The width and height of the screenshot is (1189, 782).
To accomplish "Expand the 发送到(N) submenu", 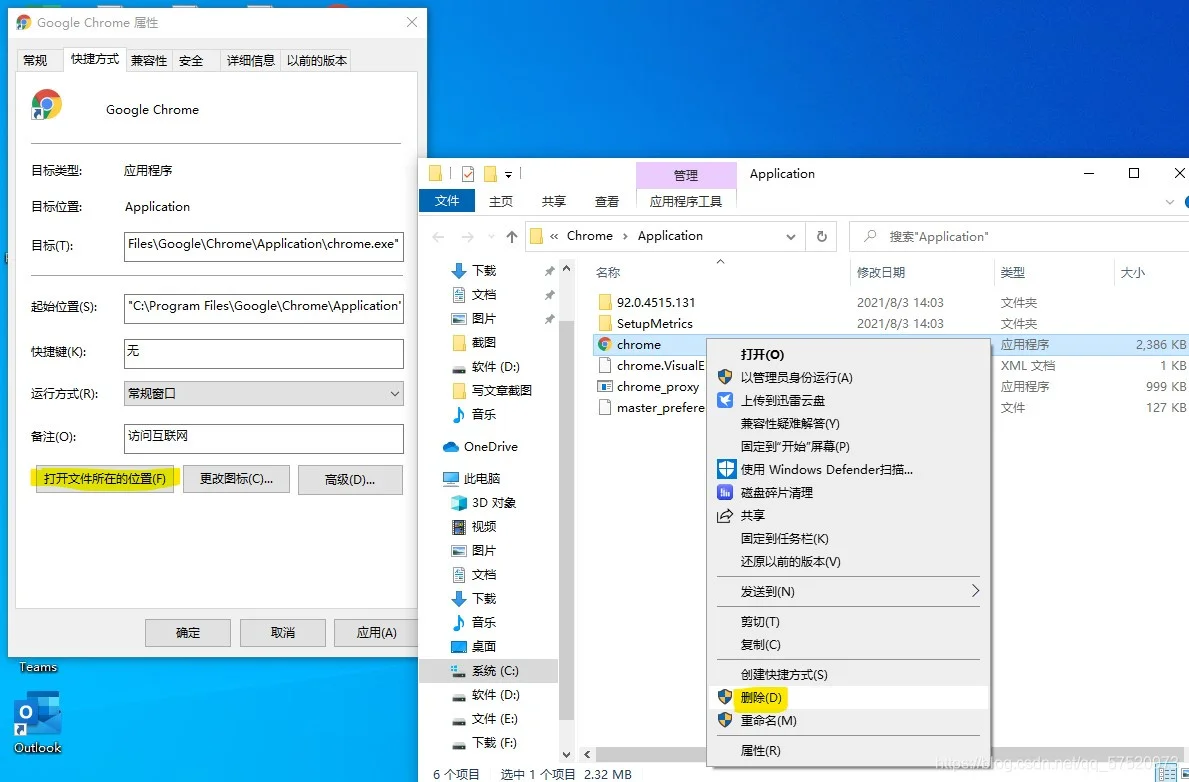I will click(x=975, y=591).
